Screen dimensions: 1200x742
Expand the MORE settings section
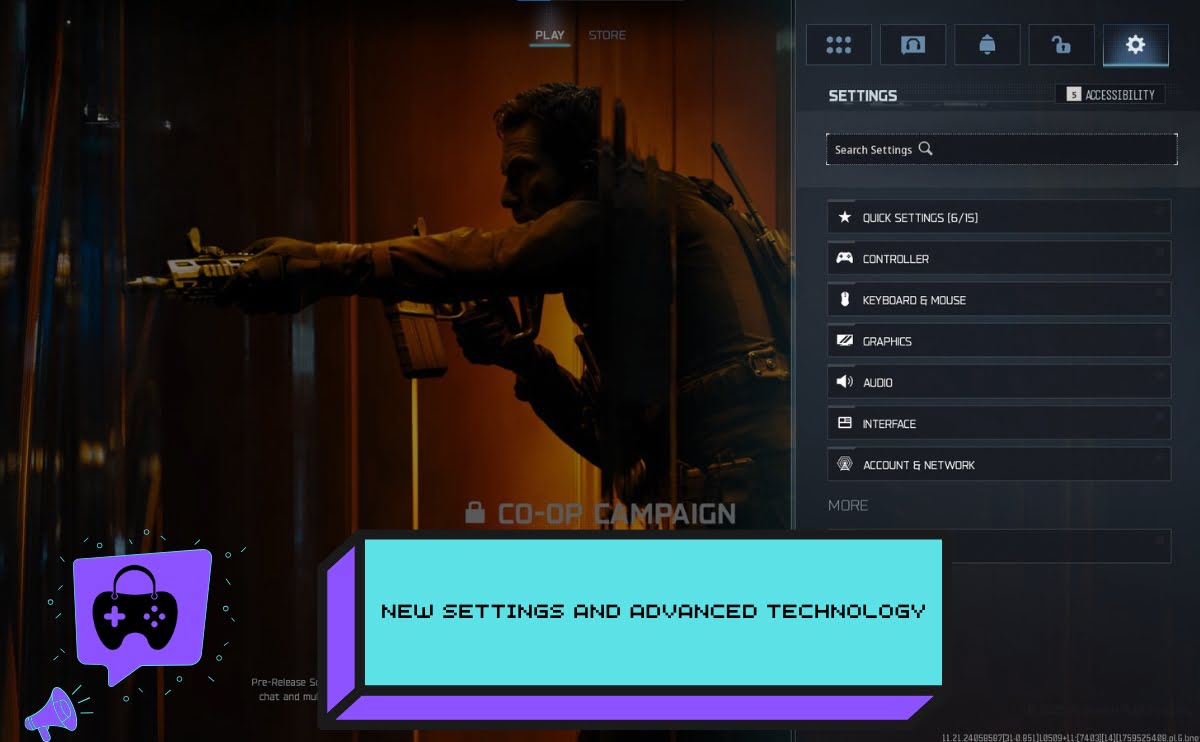(x=848, y=505)
